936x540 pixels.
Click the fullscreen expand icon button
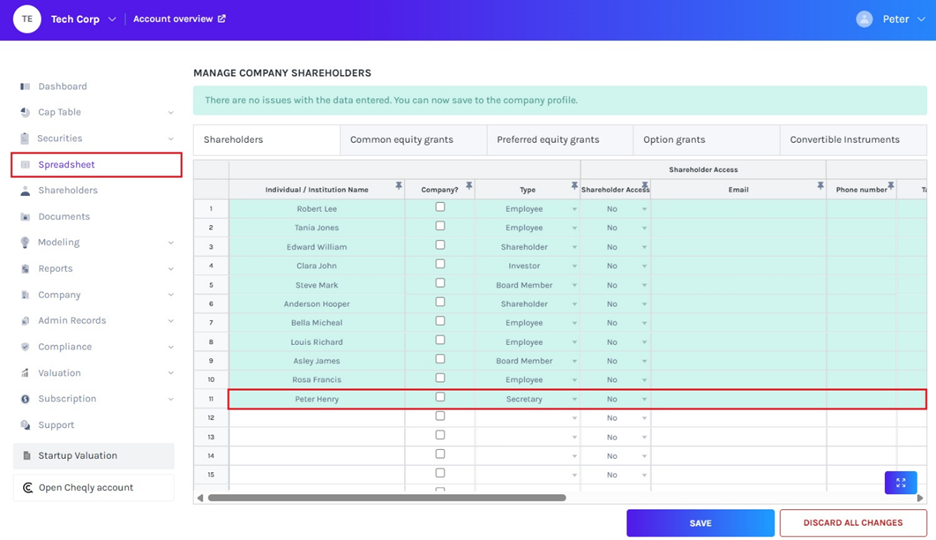pos(900,483)
